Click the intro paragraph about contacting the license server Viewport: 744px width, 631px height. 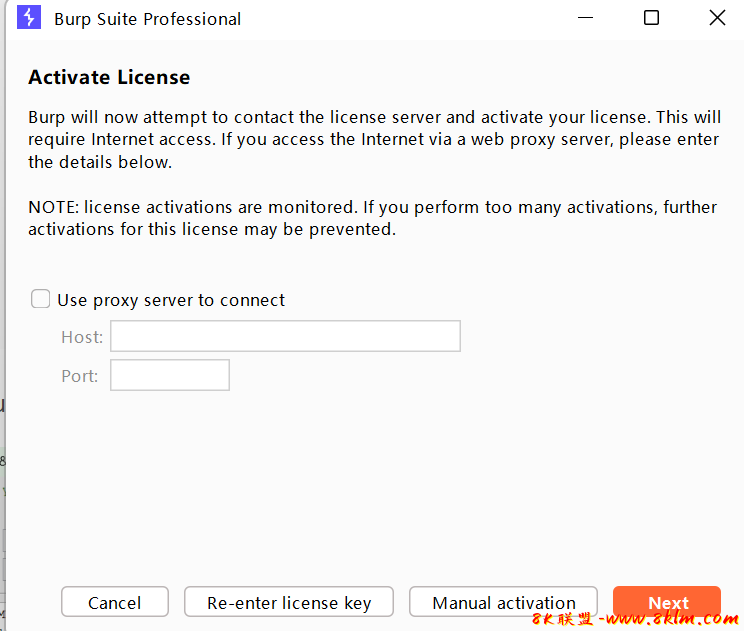click(x=373, y=139)
